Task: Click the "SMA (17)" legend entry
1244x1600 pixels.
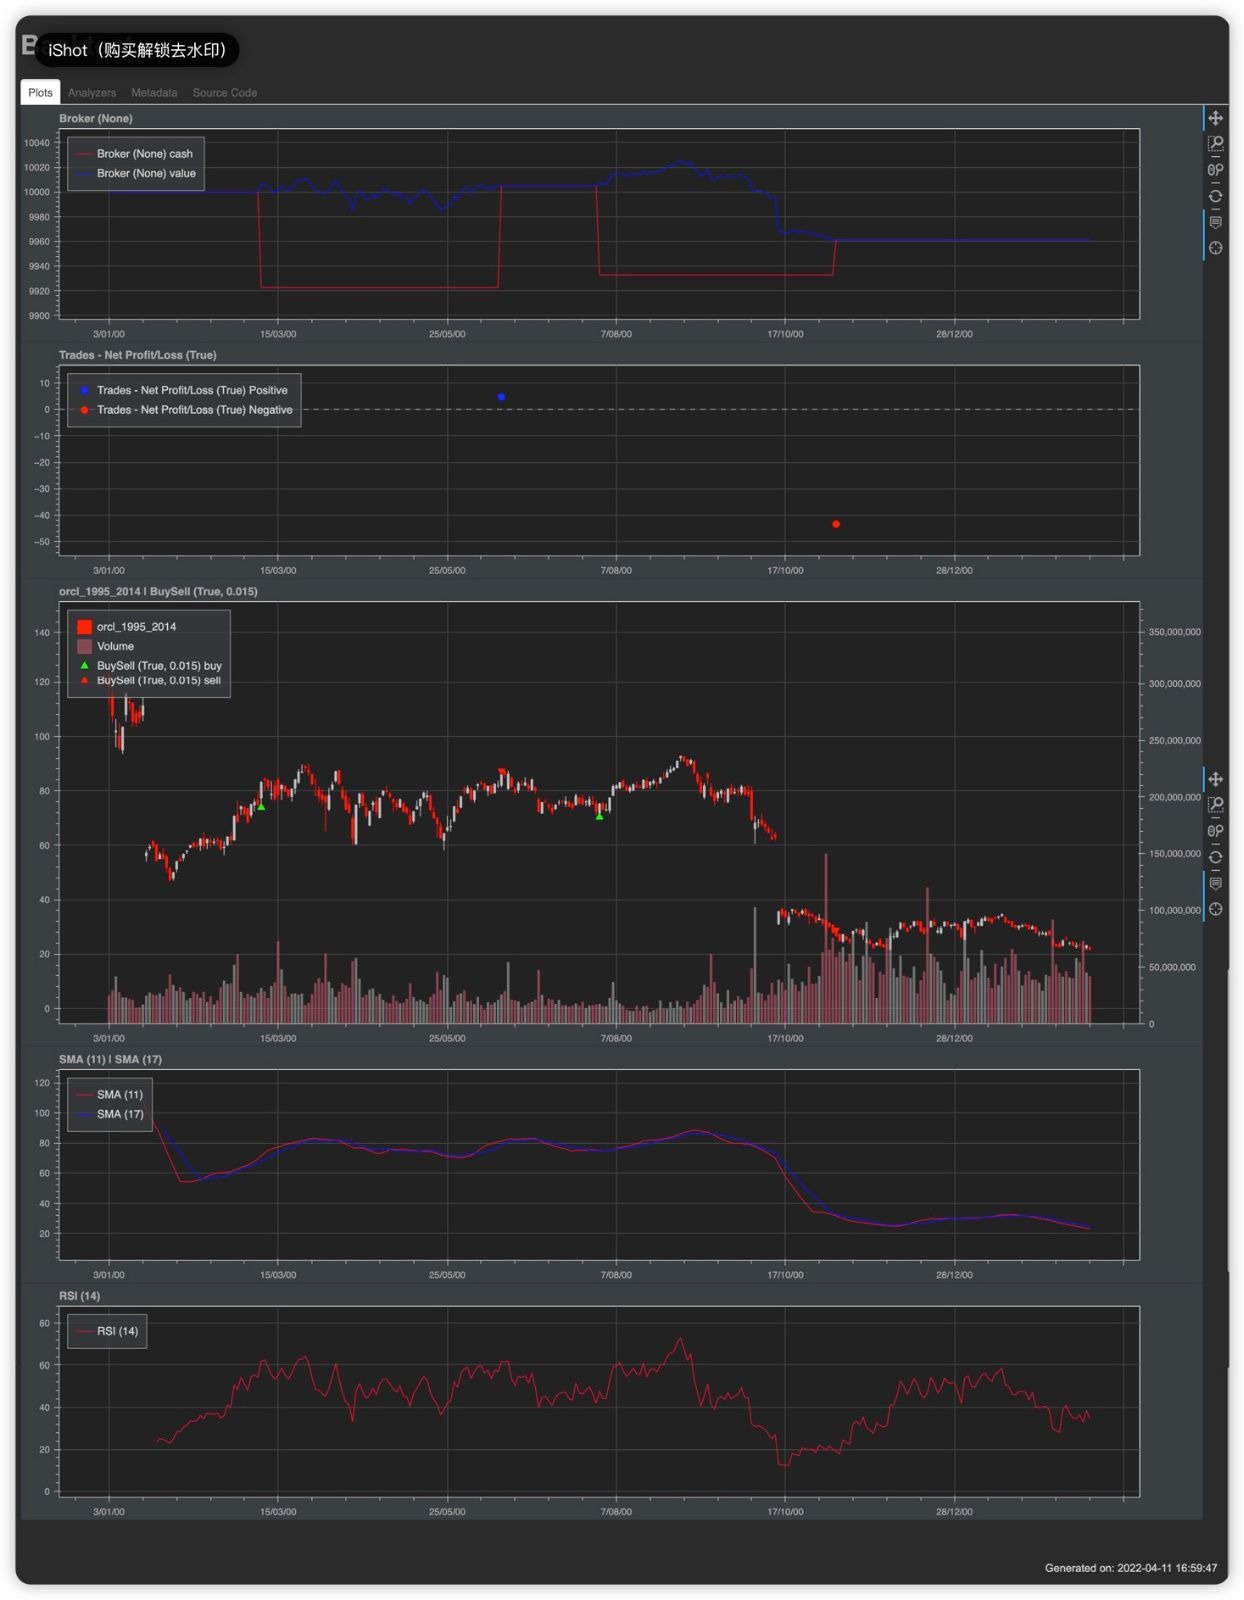Action: (x=120, y=1114)
